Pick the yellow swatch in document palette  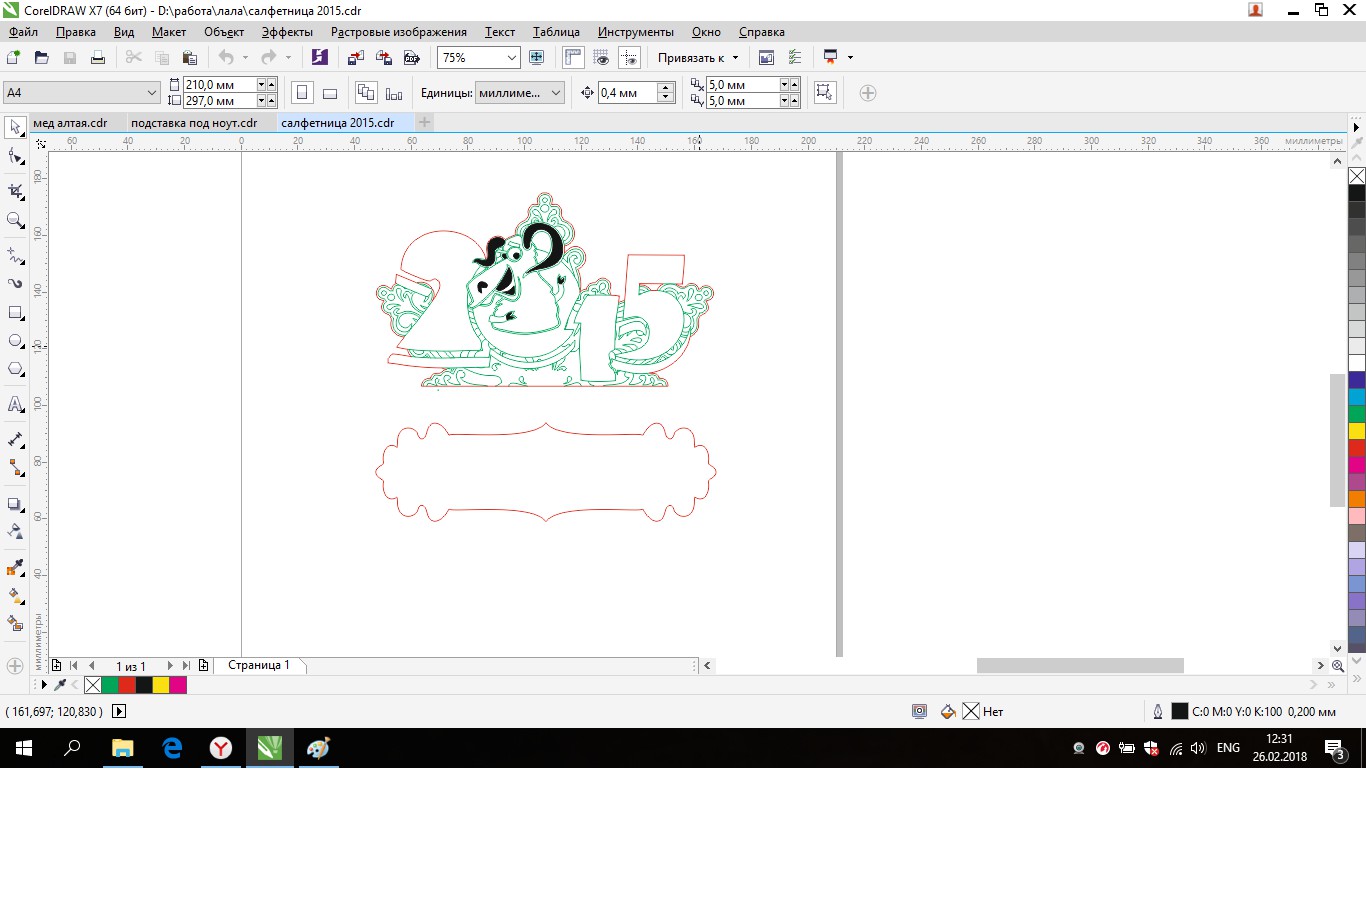point(161,685)
